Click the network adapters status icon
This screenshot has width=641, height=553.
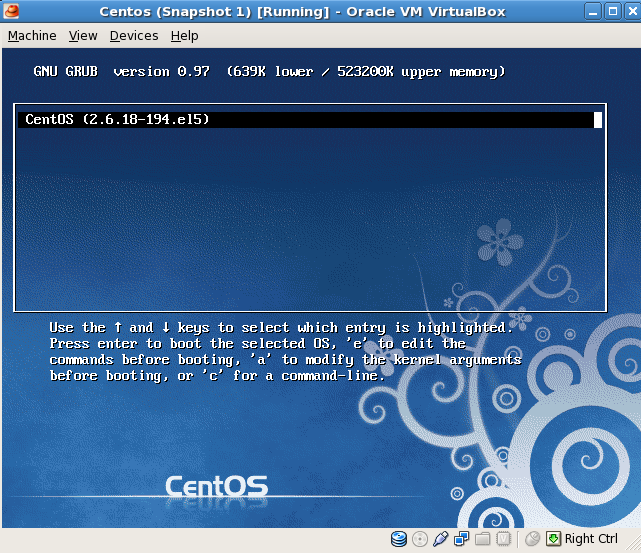[462, 539]
